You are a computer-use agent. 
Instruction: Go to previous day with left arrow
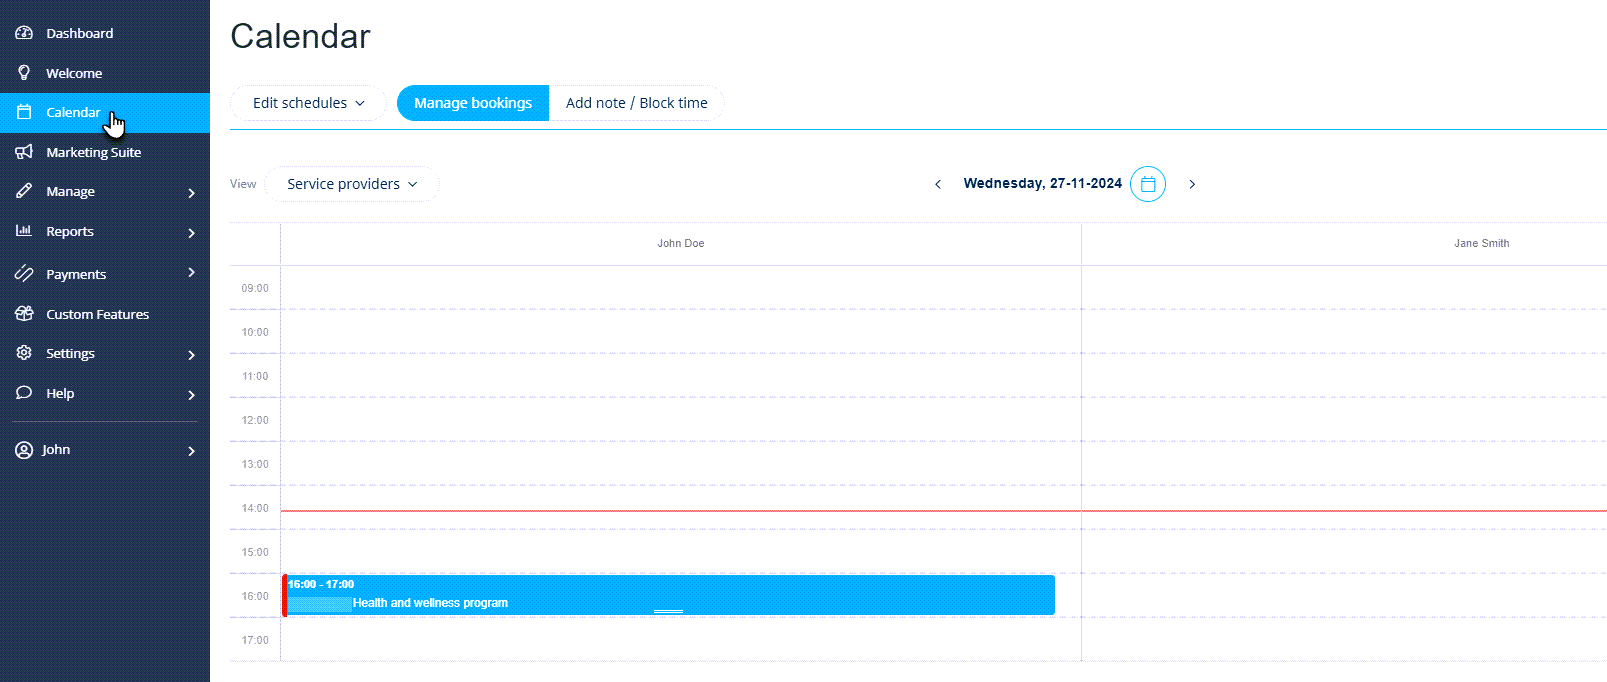click(x=938, y=184)
